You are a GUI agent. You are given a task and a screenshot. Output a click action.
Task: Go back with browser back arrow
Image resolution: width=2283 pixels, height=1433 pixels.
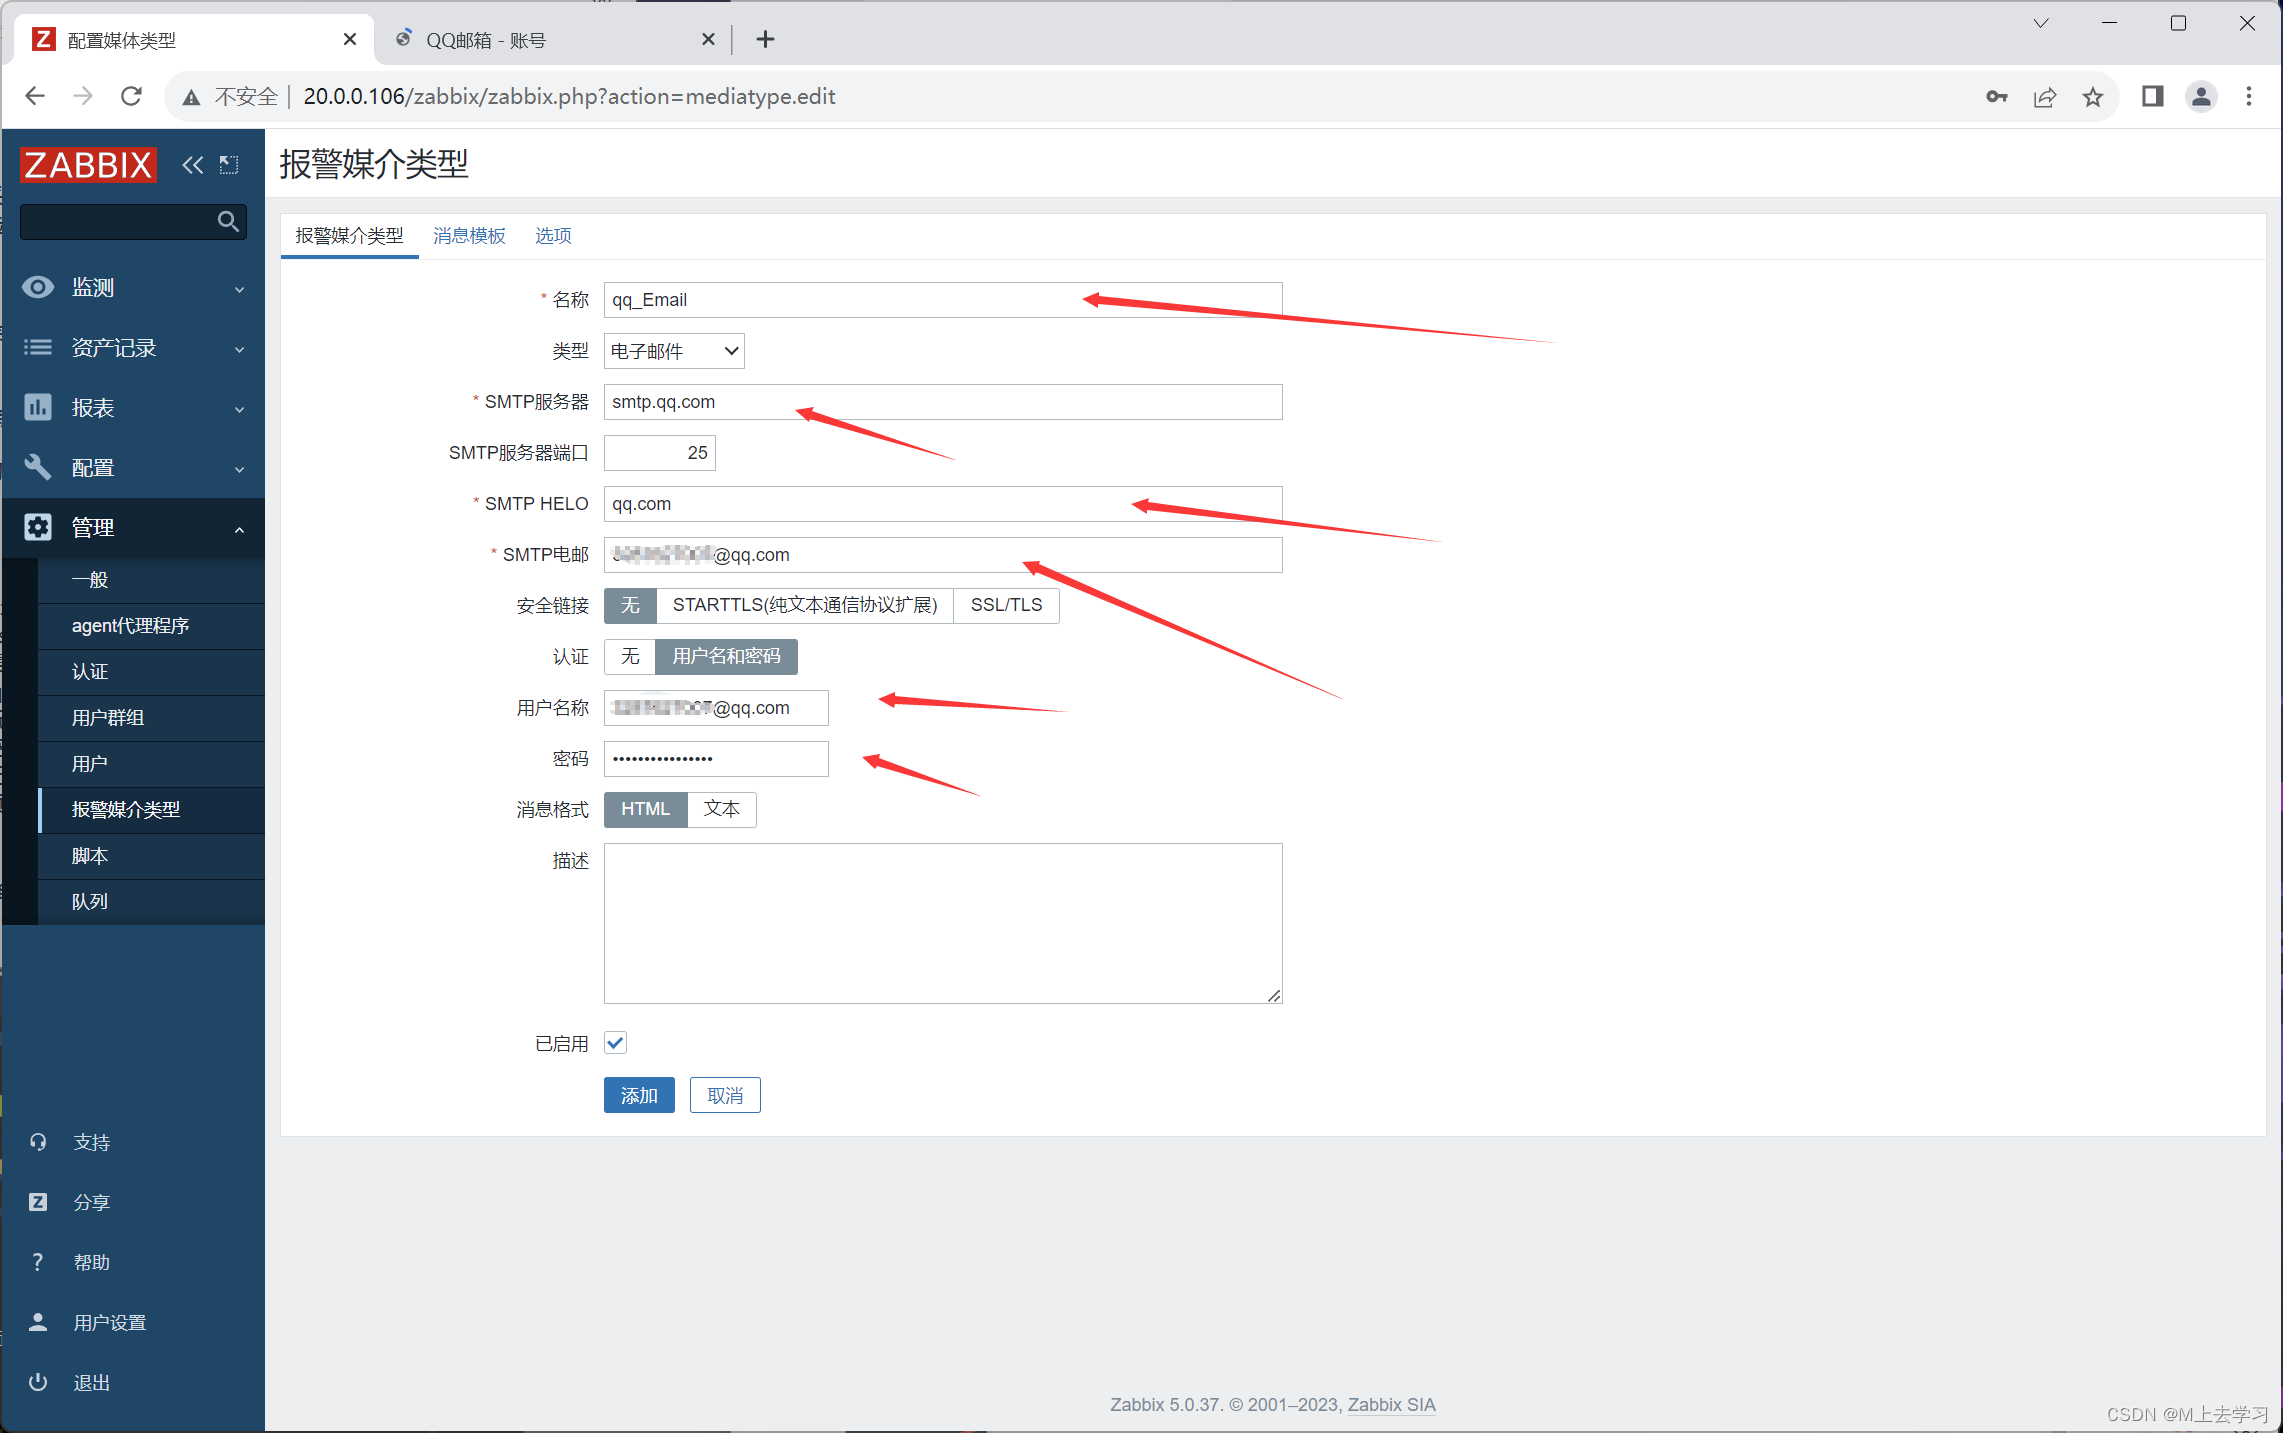pos(35,96)
